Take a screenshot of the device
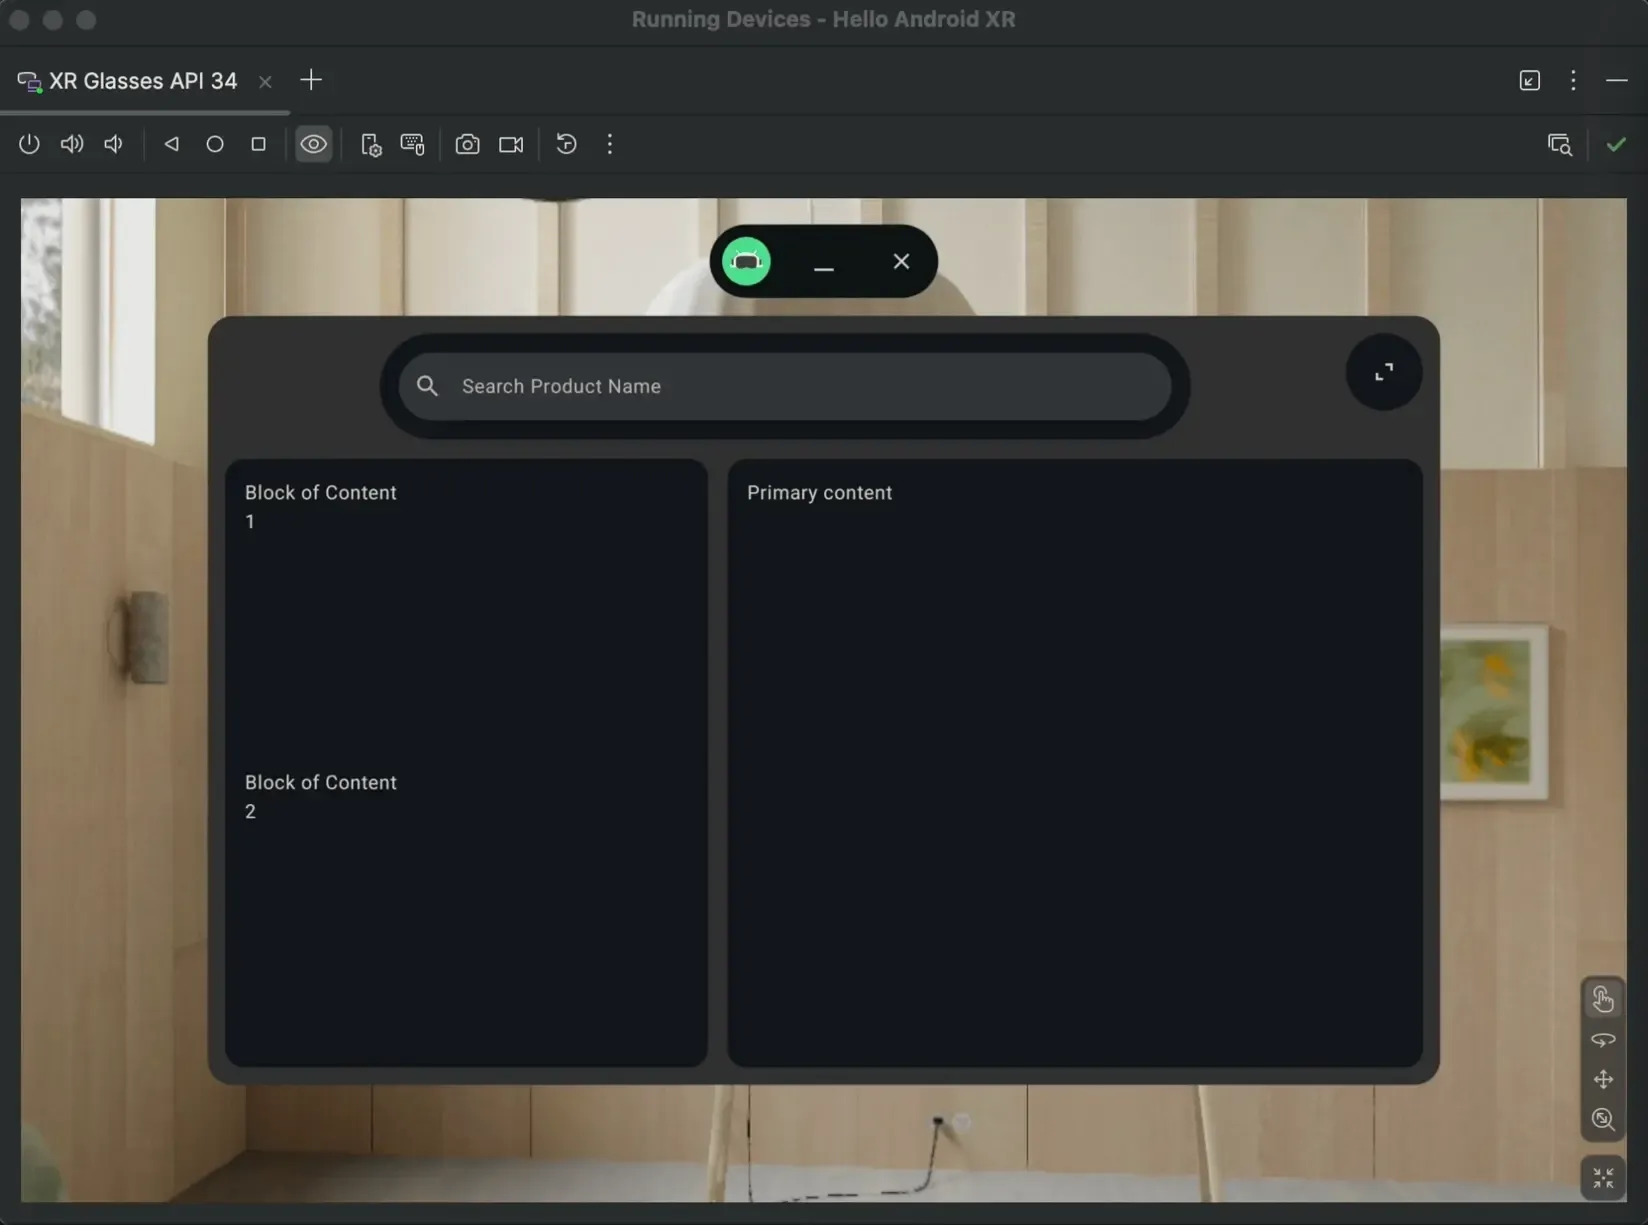This screenshot has width=1648, height=1225. tap(467, 144)
